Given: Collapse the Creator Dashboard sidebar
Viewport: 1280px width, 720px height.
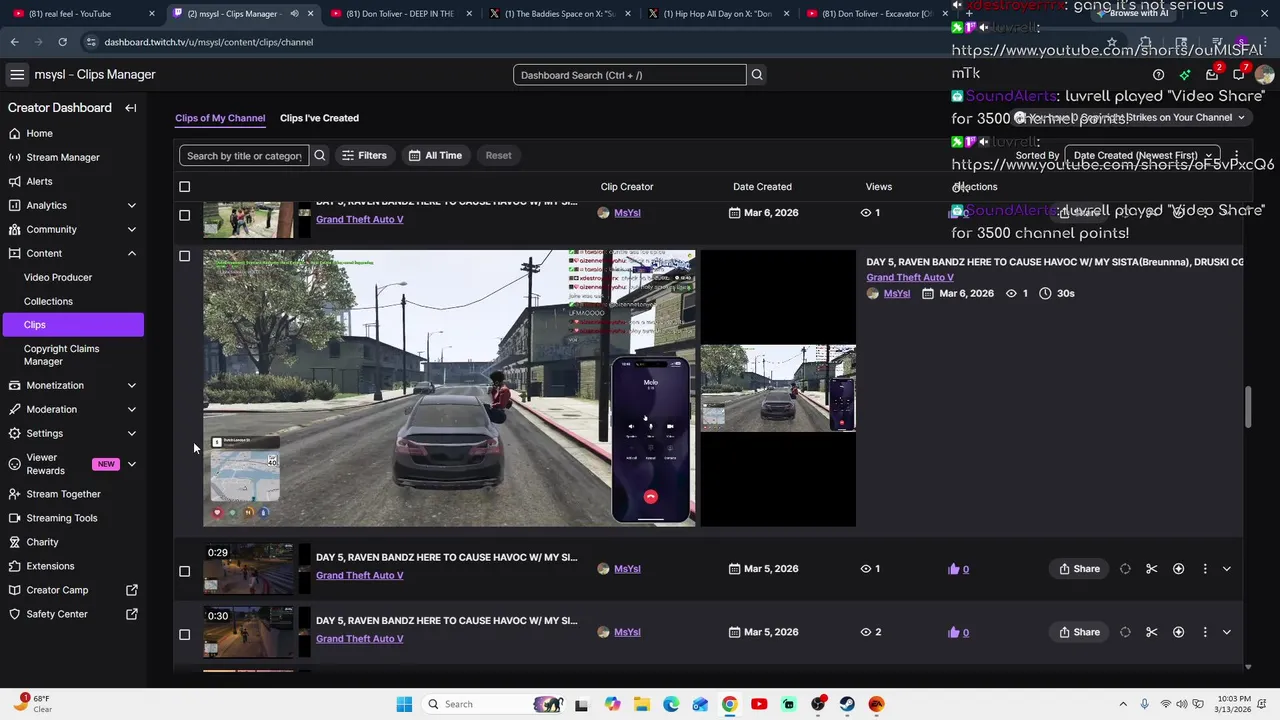Looking at the screenshot, I should pos(130,108).
